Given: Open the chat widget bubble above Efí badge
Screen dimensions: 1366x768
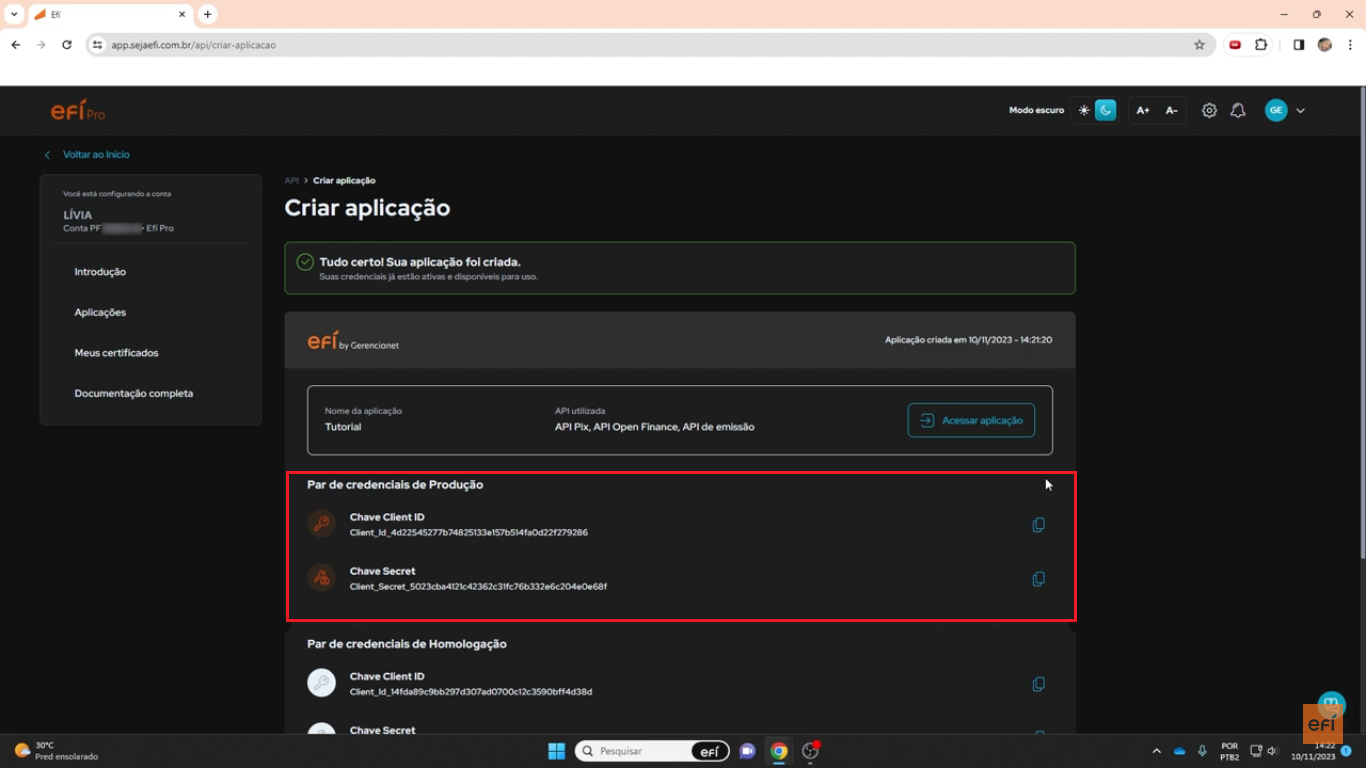Looking at the screenshot, I should pyautogui.click(x=1331, y=704).
